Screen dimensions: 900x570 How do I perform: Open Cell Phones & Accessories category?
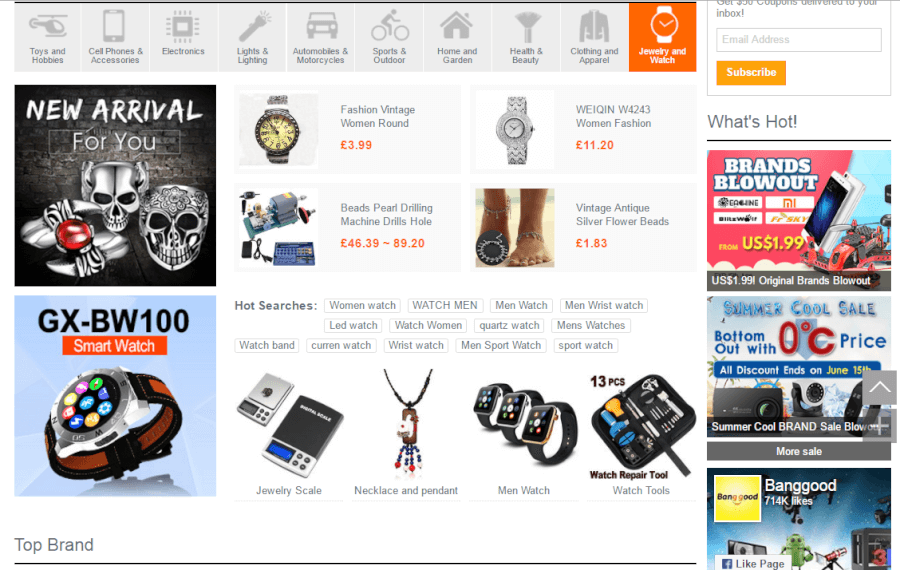(x=115, y=38)
